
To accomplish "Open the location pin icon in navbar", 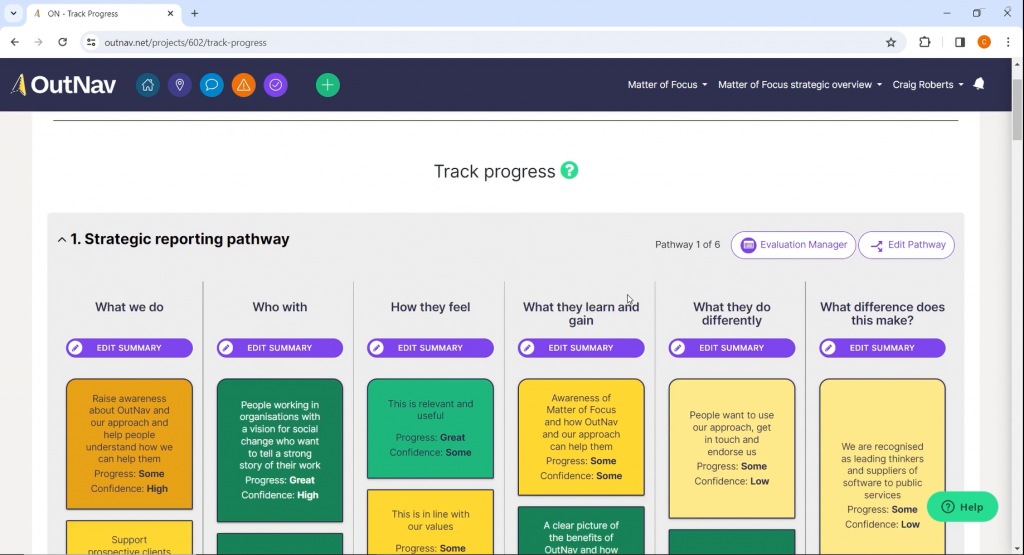I will 180,85.
